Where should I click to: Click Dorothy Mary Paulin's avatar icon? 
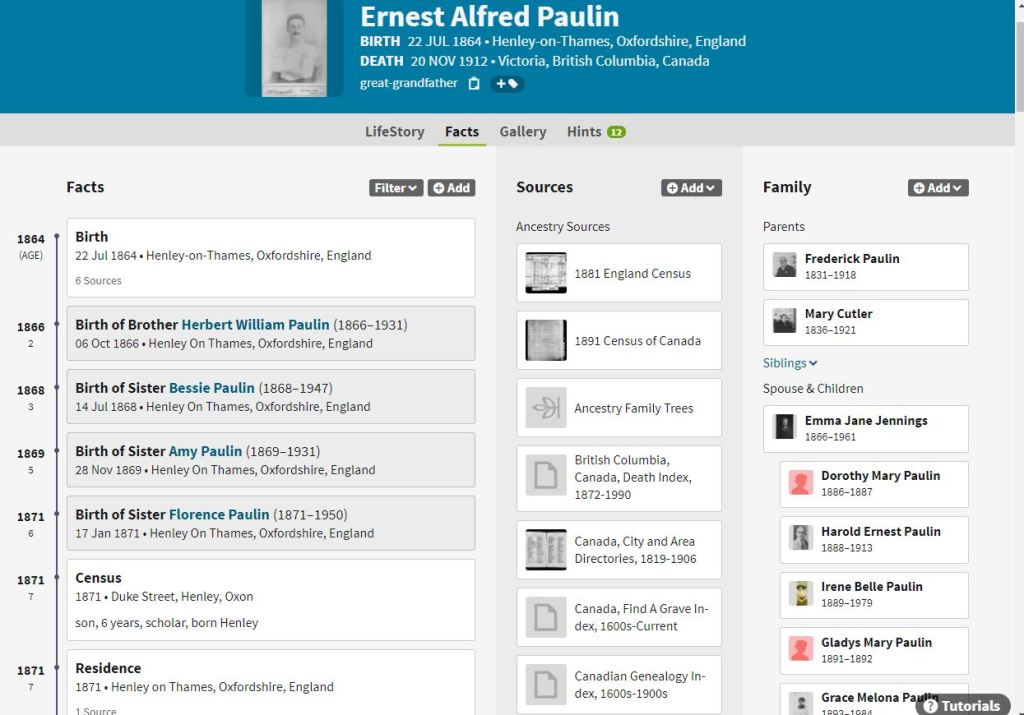(x=800, y=484)
